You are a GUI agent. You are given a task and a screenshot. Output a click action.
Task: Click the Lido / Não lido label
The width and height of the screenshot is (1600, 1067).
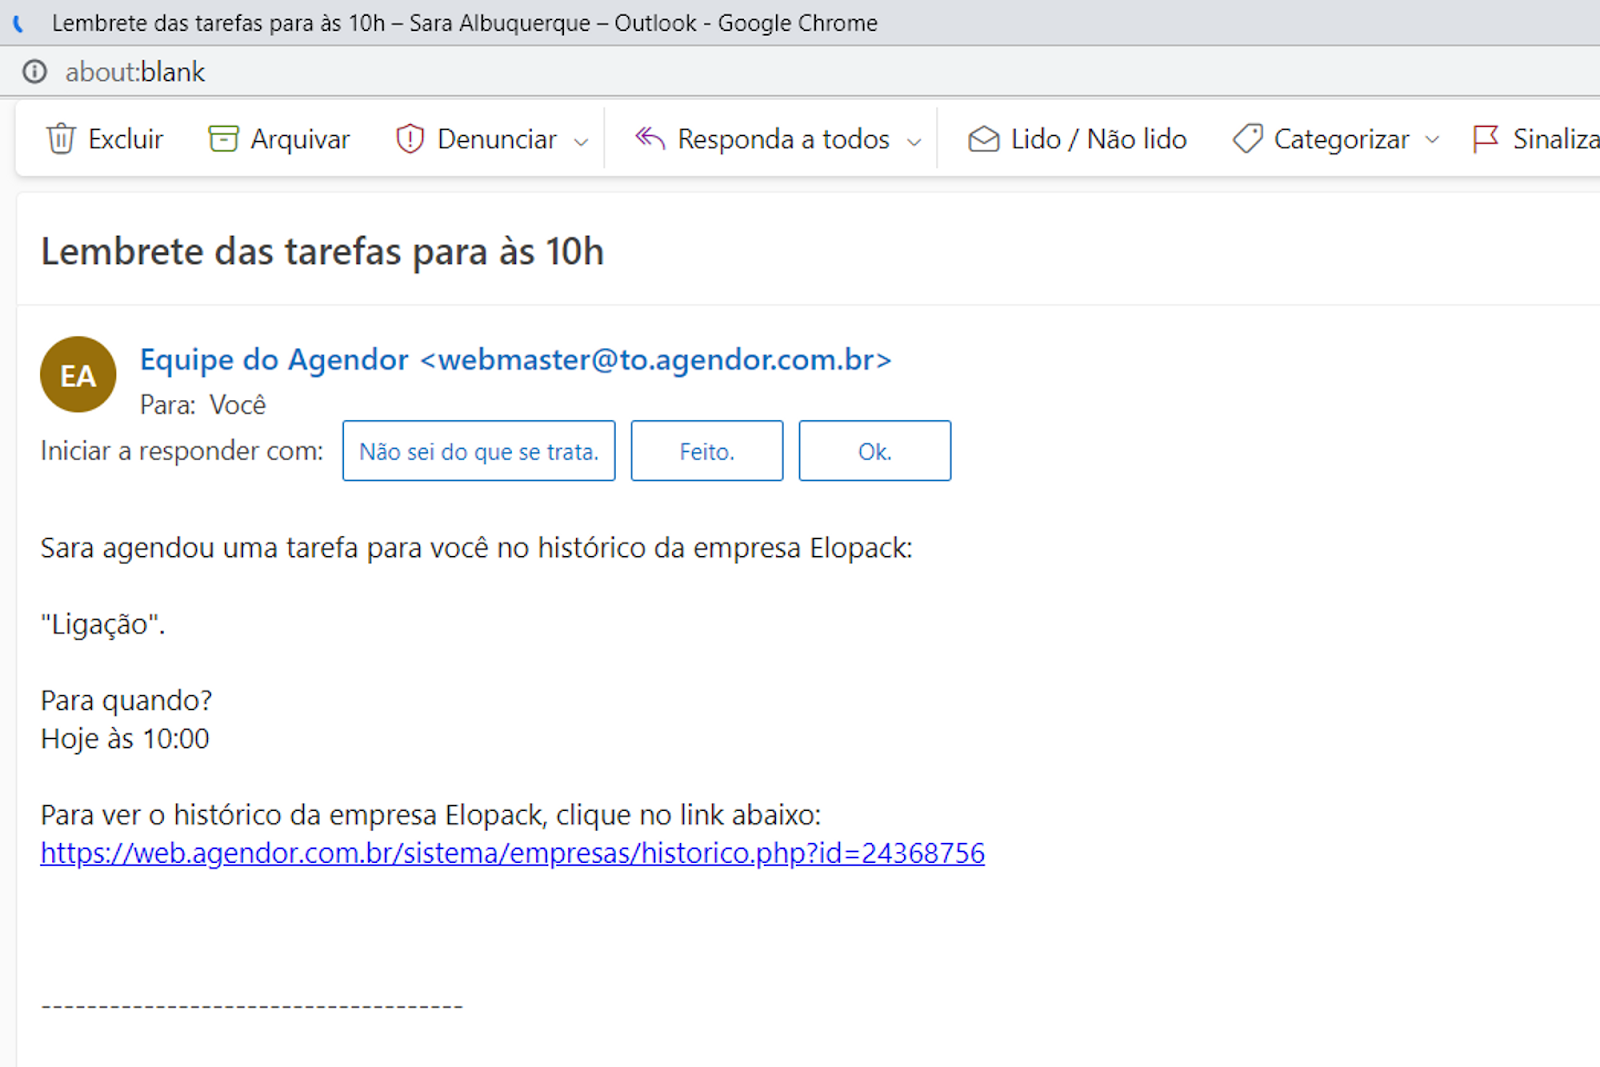1098,139
